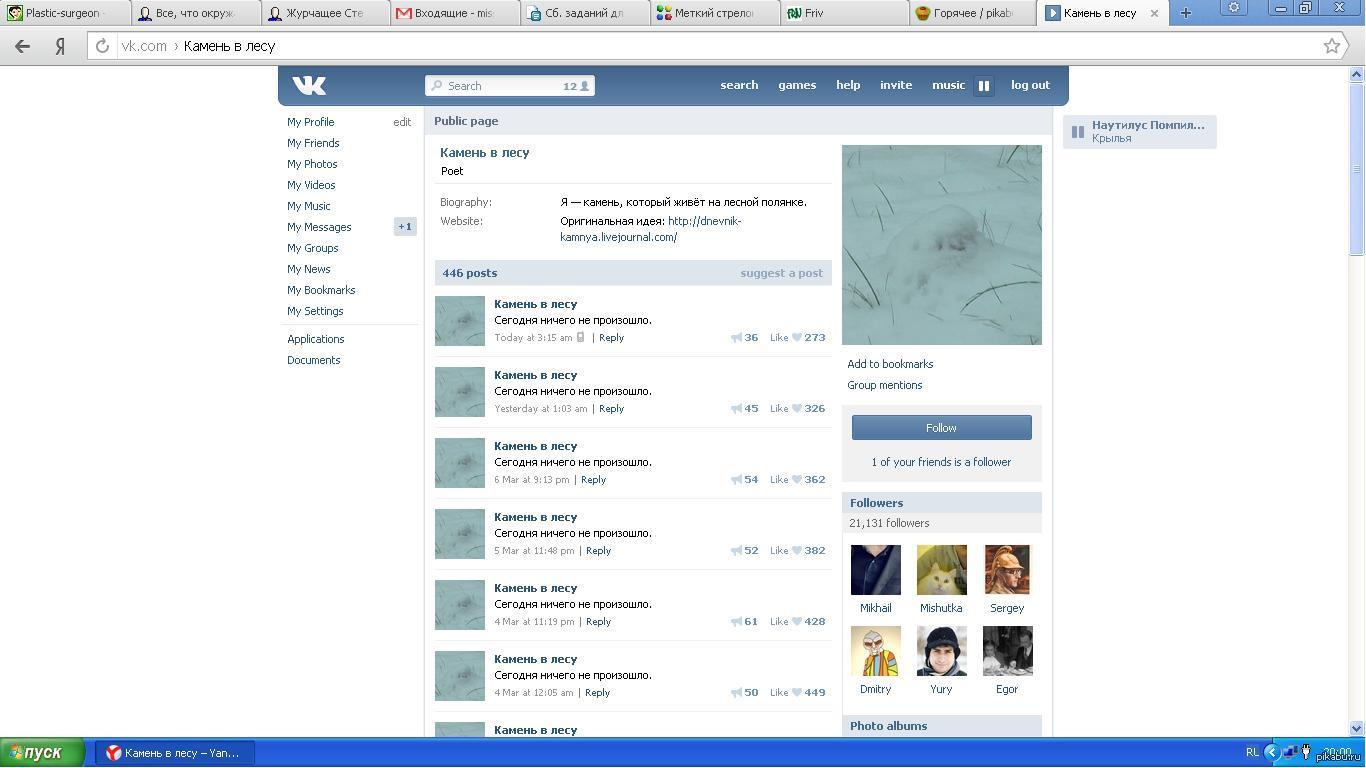Open the dnevnik-kamnya livejournal link

(704, 222)
